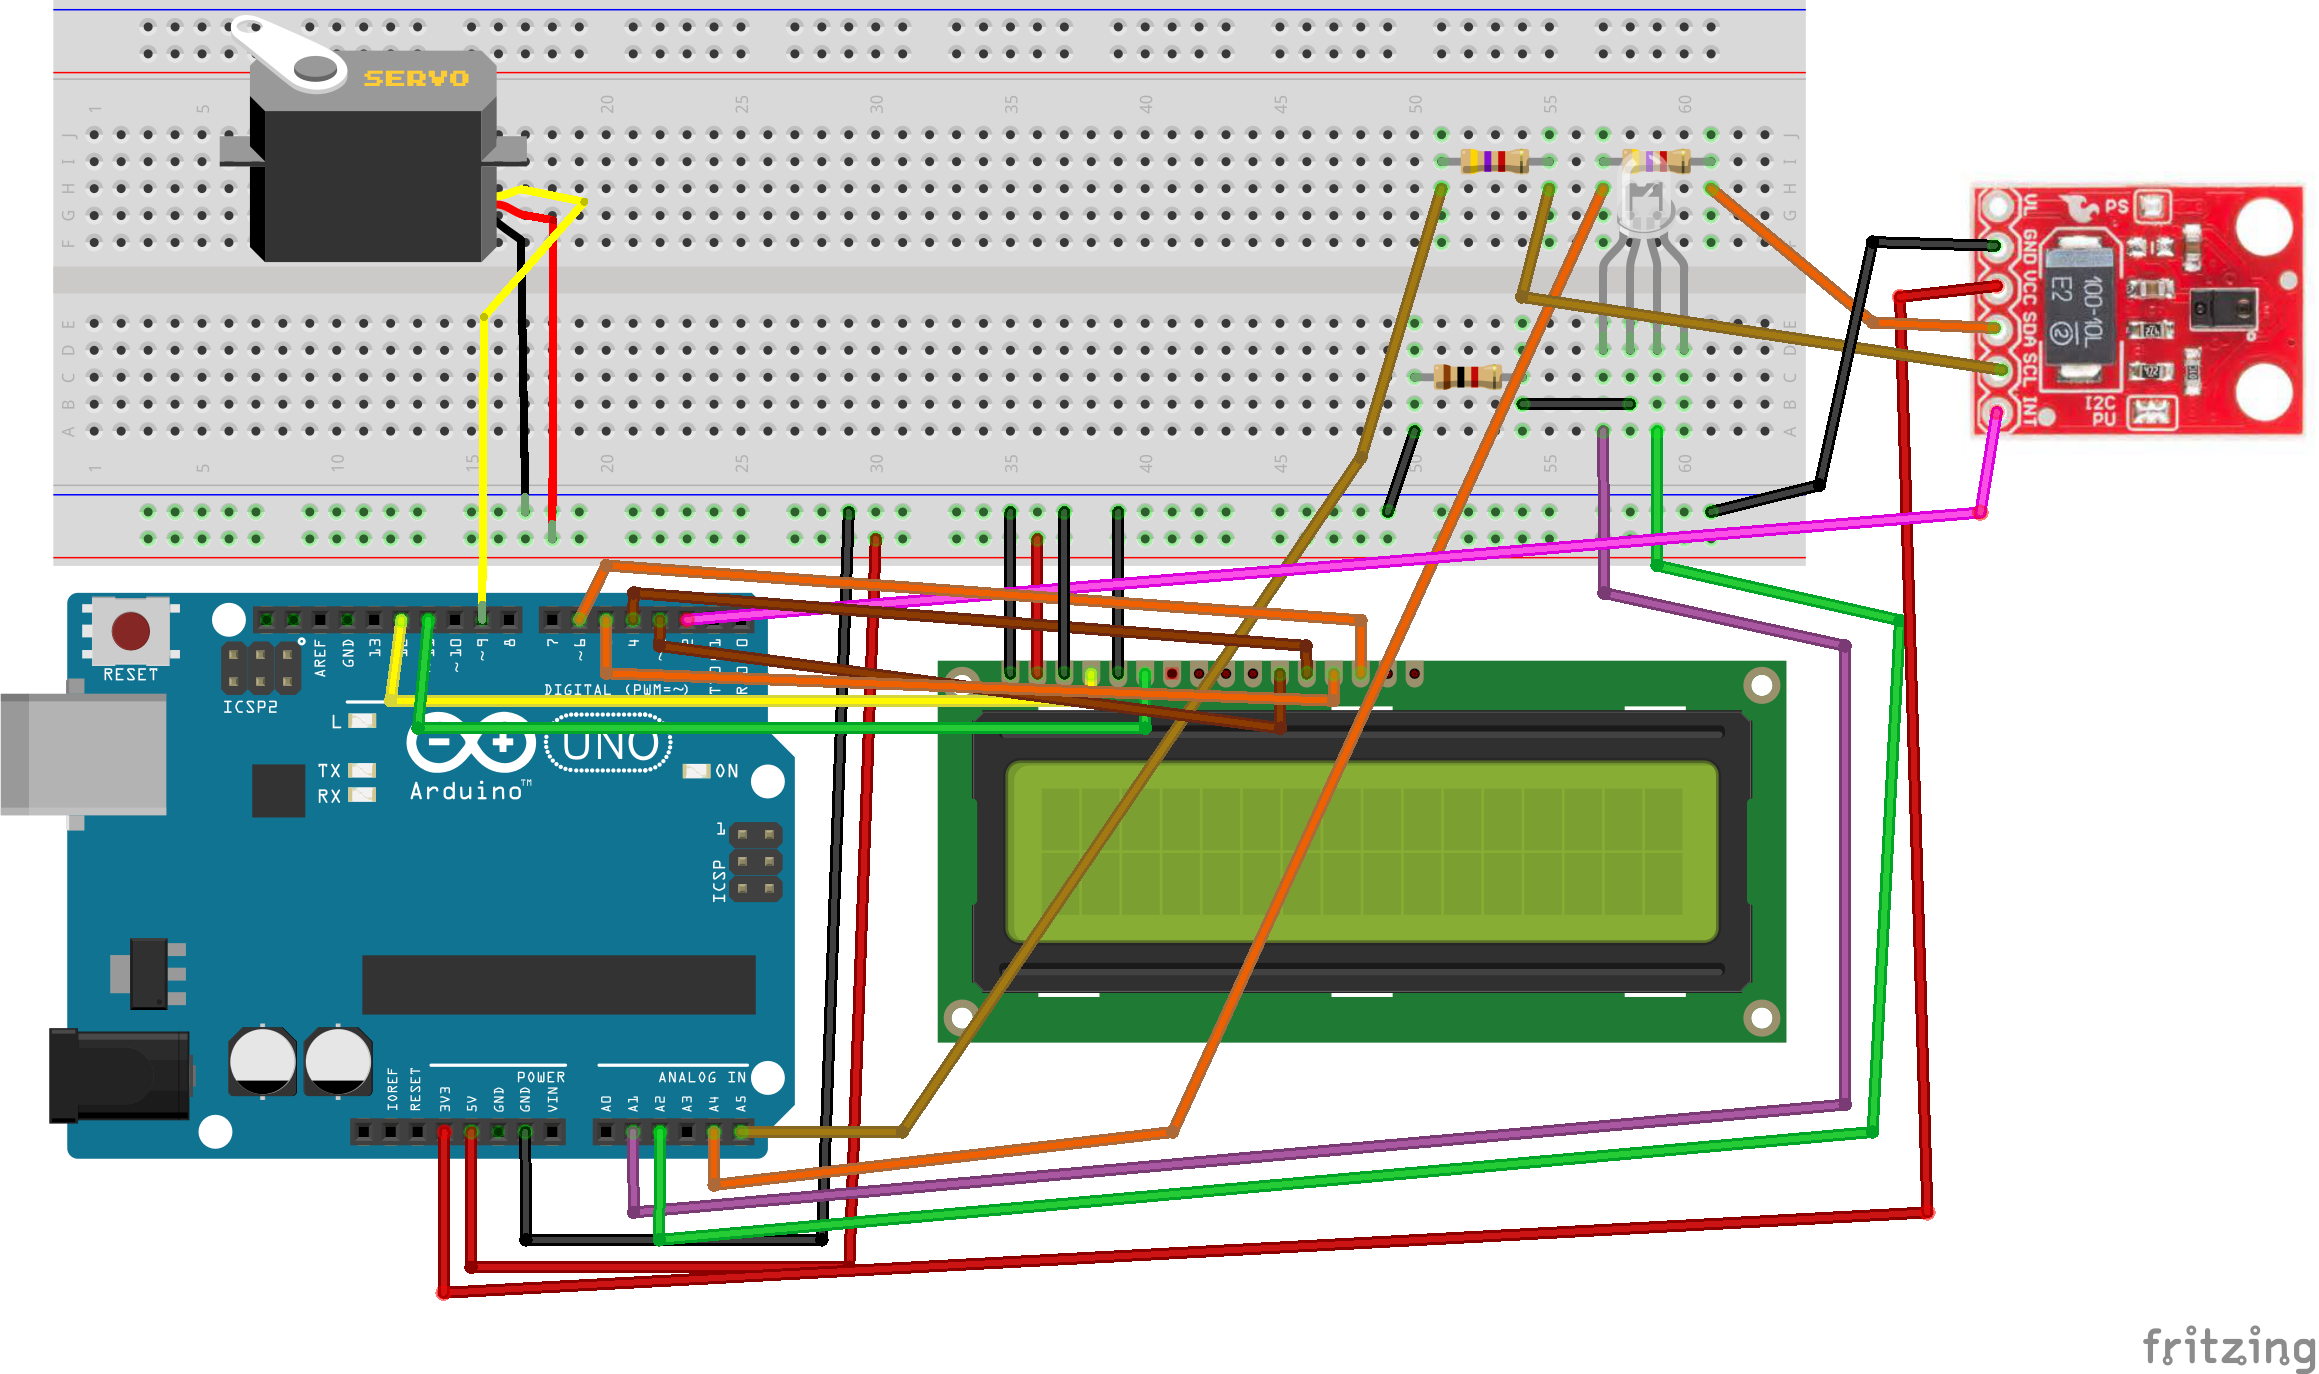Click the RGB LED on the breadboard

[x=1645, y=210]
